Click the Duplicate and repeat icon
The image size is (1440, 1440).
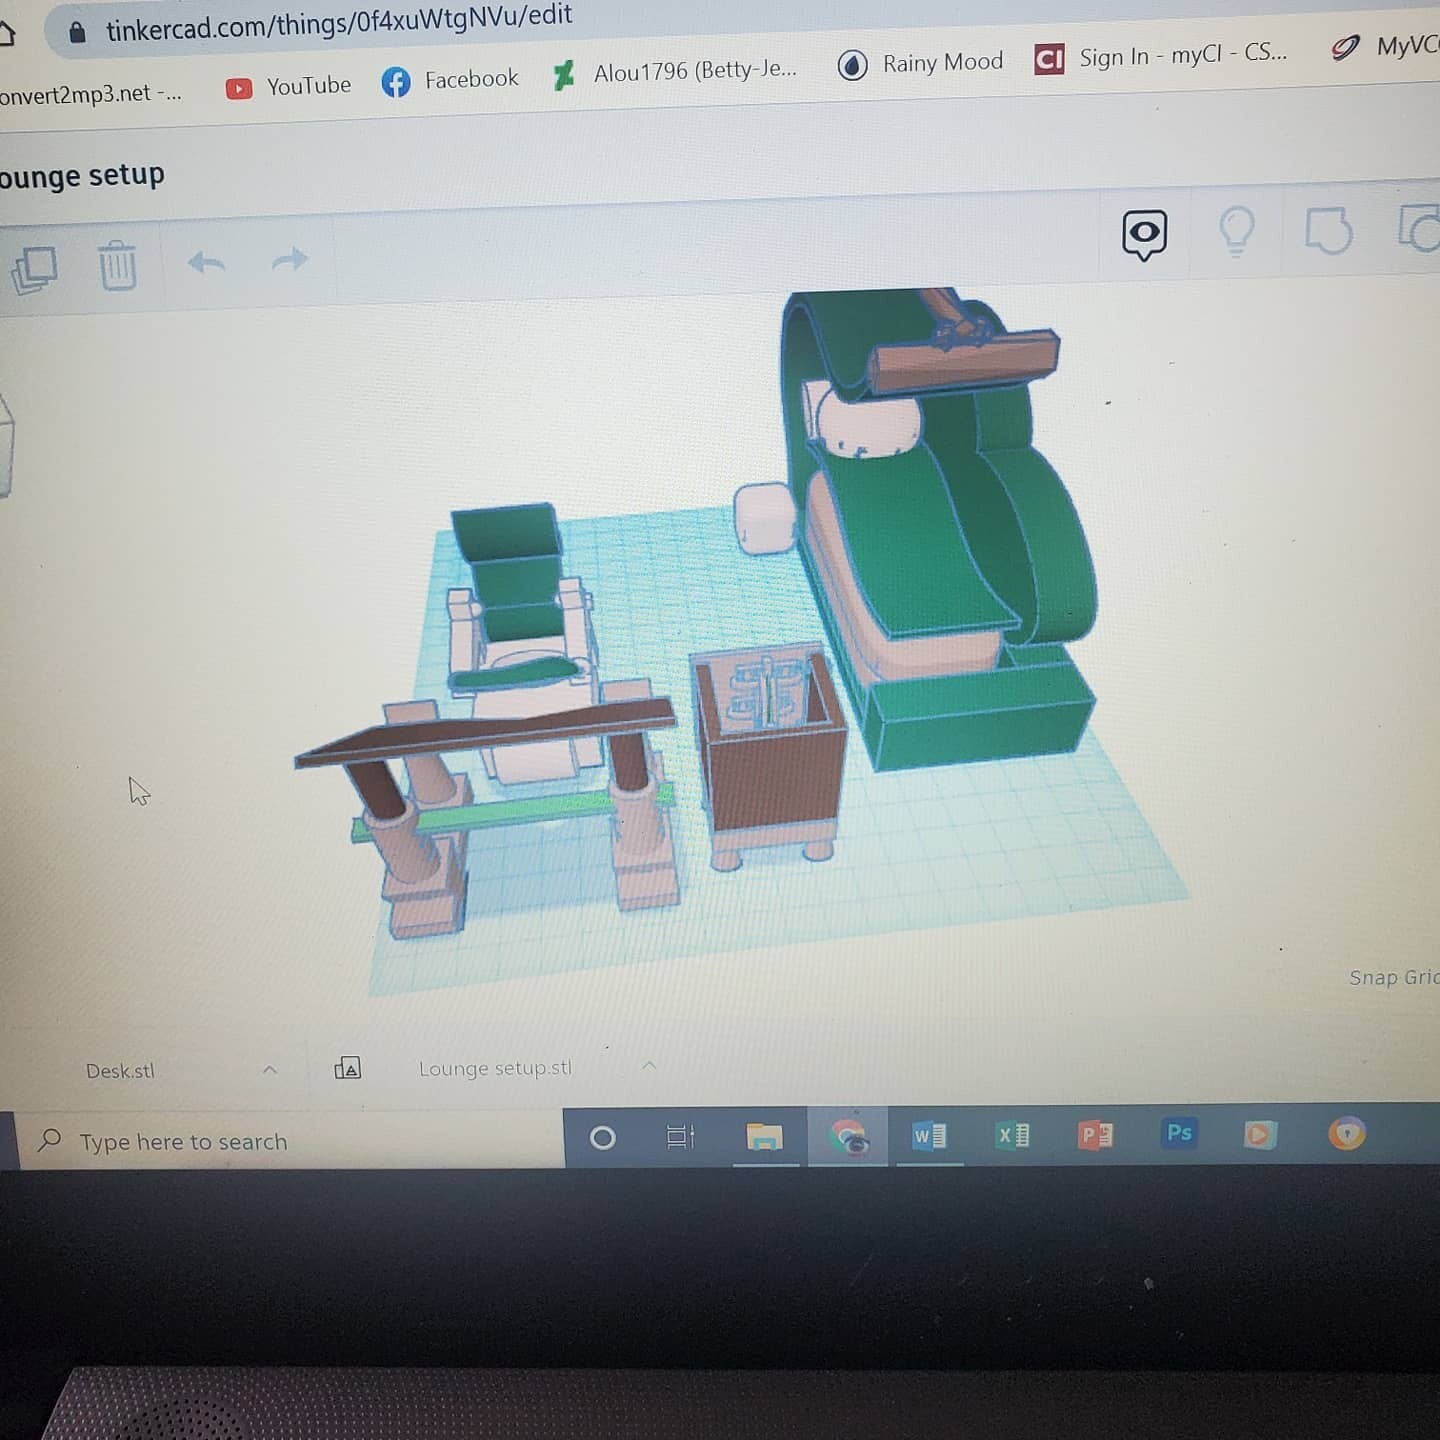click(x=34, y=270)
